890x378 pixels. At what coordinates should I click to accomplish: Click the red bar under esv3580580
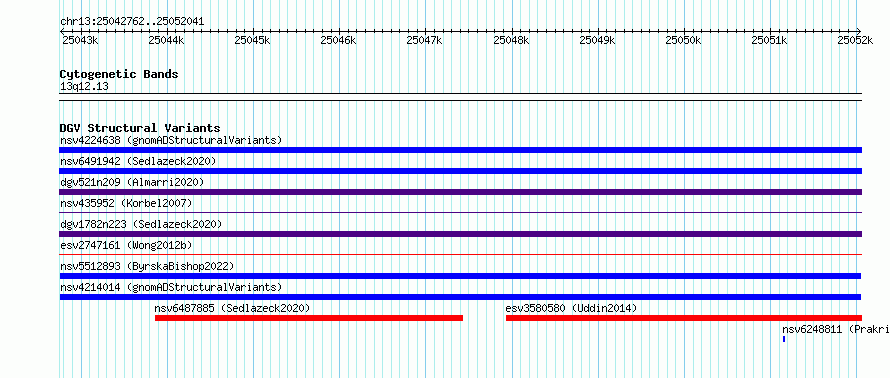pyautogui.click(x=684, y=318)
